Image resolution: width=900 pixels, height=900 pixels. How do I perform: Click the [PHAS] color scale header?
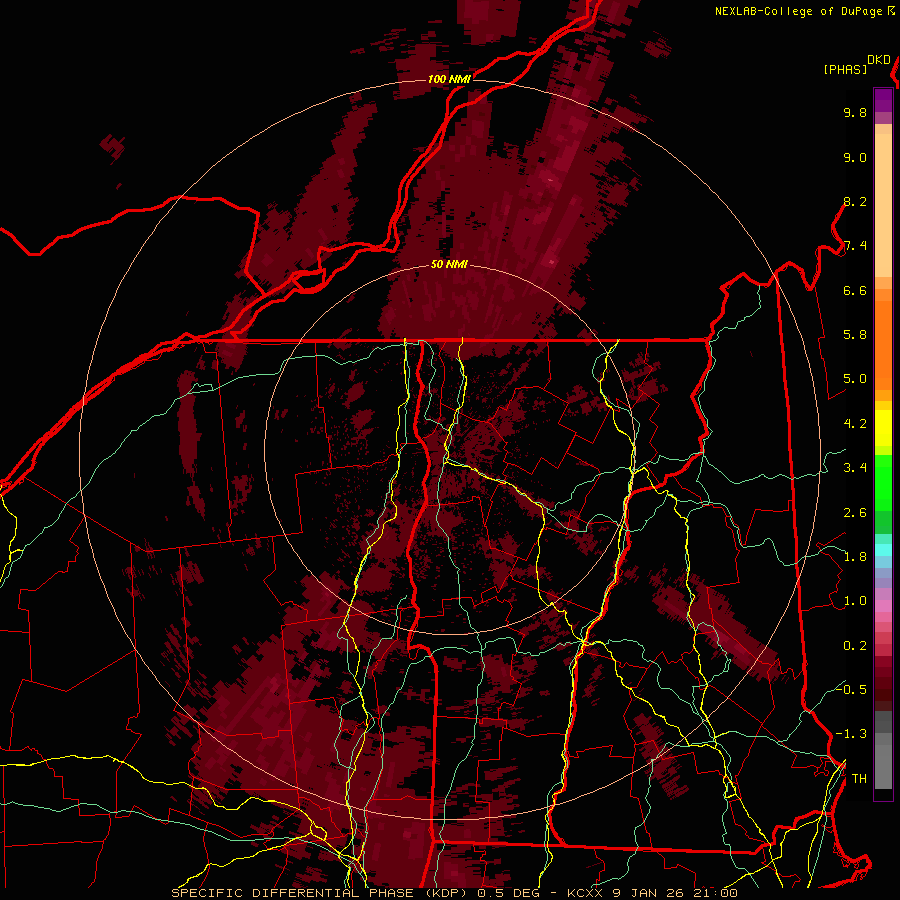click(845, 70)
